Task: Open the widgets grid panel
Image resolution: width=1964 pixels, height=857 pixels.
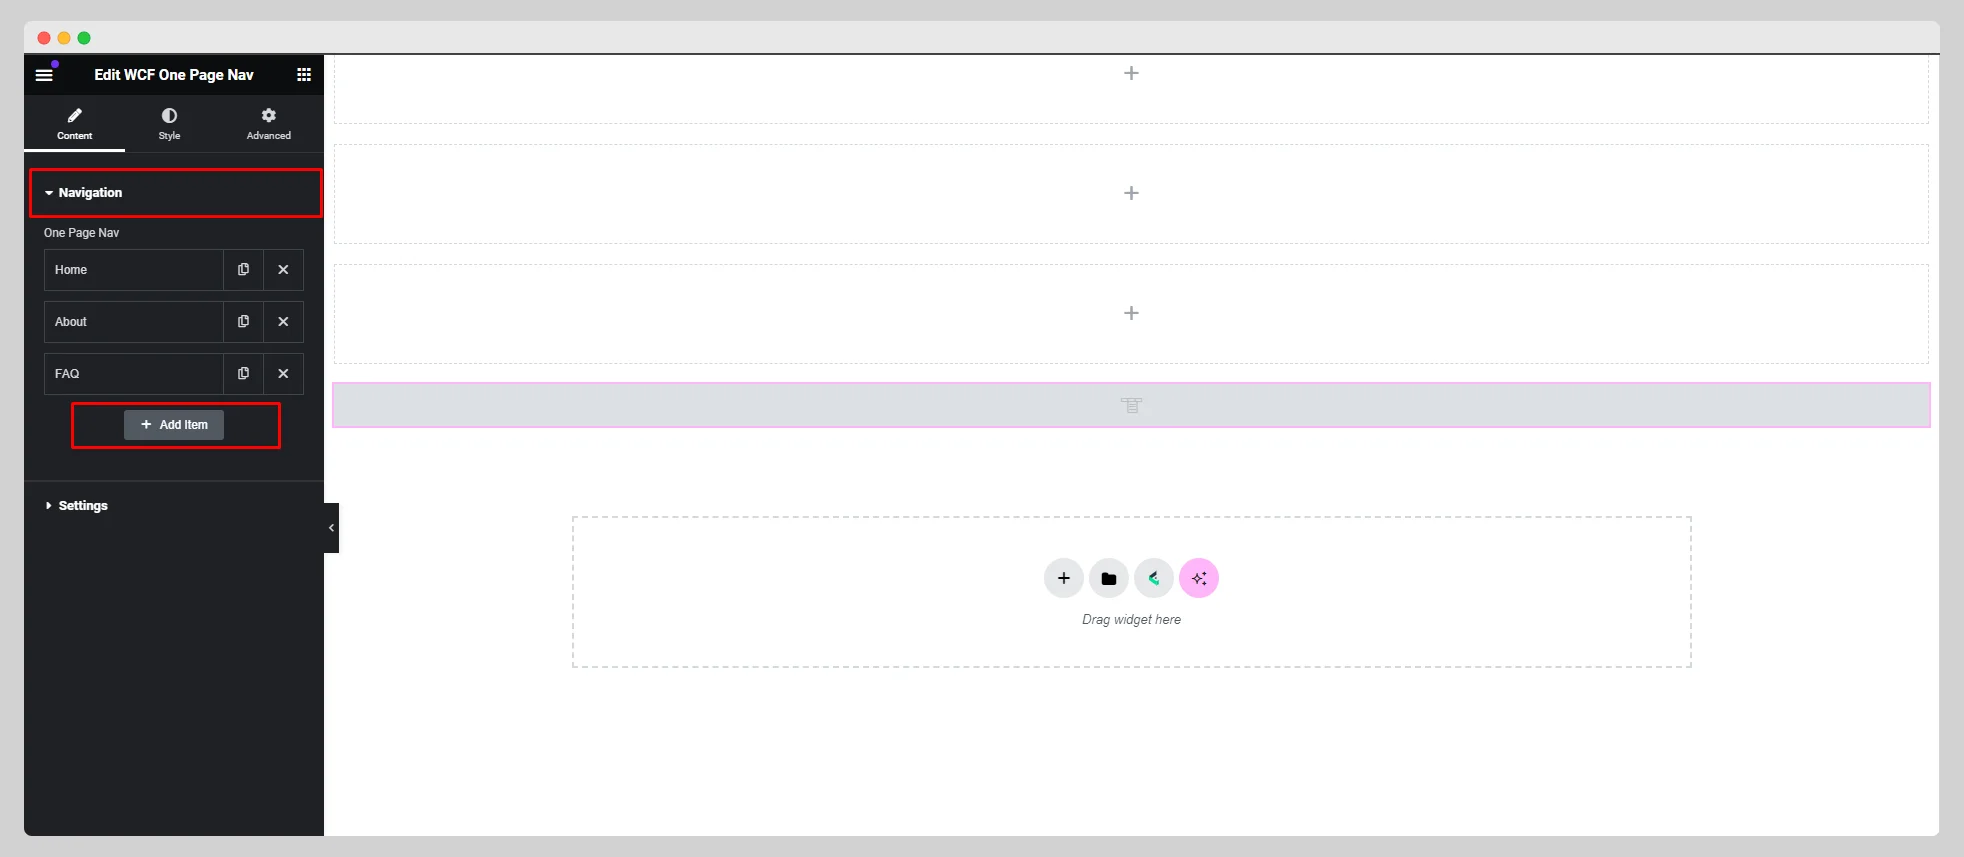Action: tap(304, 75)
